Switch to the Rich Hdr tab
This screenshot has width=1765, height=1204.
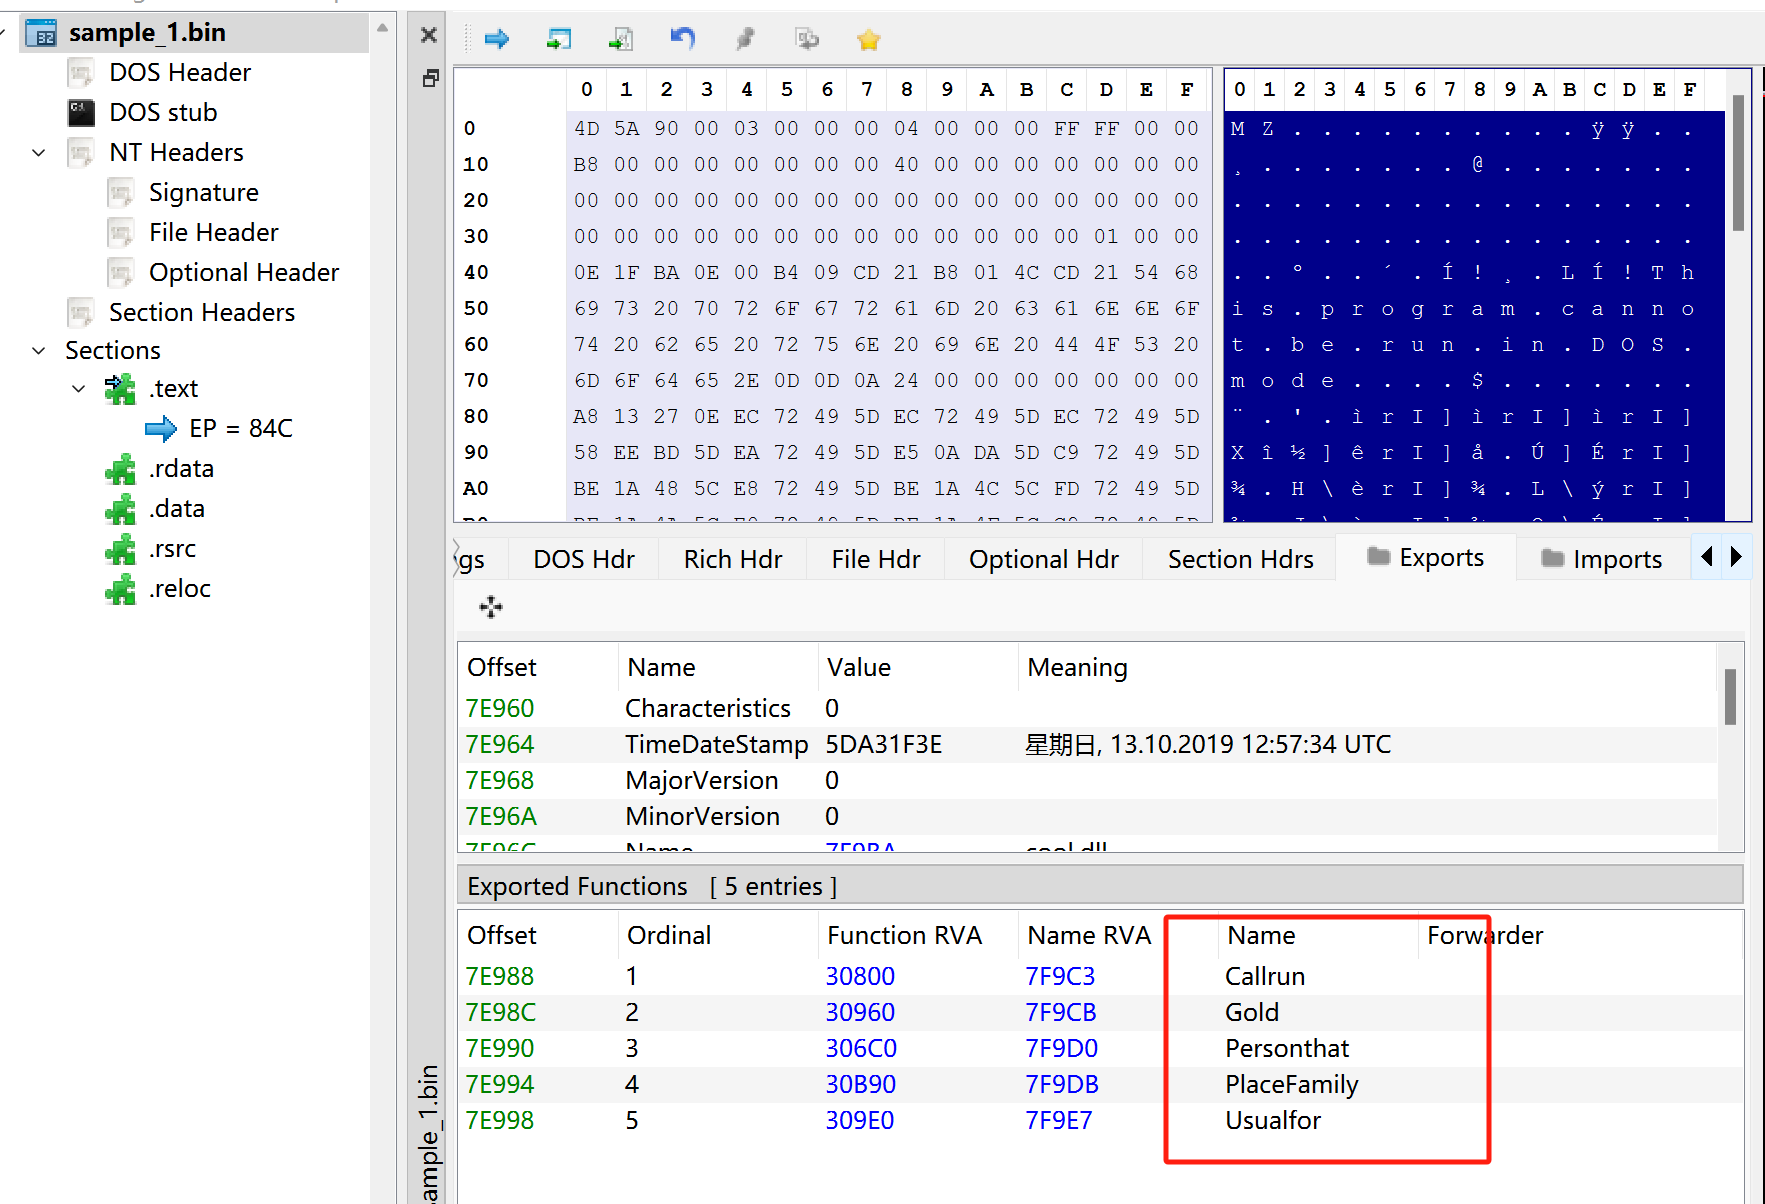733,559
